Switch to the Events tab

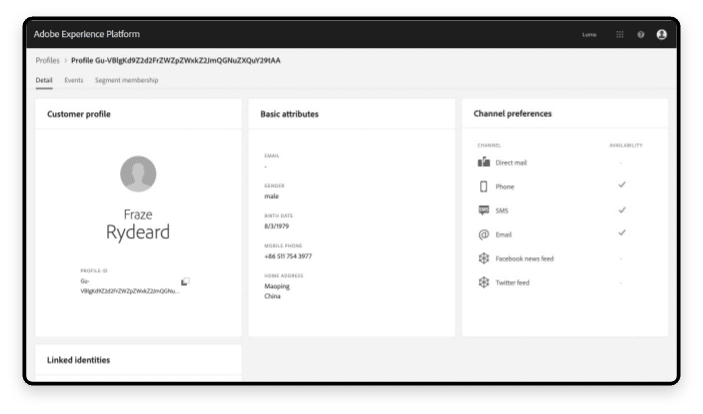coord(74,80)
